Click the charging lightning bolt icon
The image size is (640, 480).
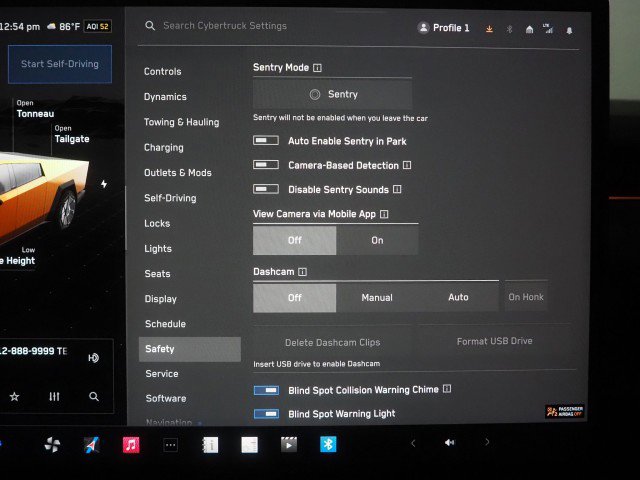click(104, 184)
